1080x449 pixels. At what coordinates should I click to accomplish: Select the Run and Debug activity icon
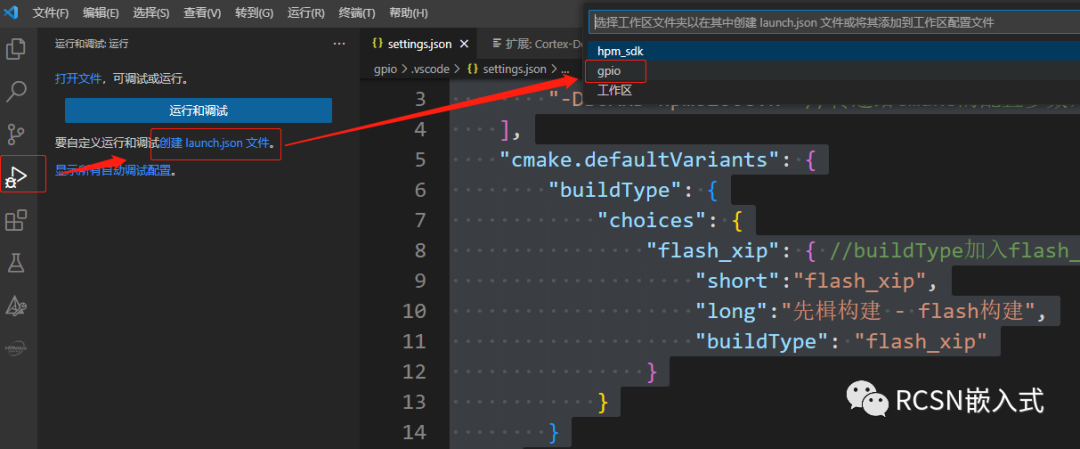point(16,177)
